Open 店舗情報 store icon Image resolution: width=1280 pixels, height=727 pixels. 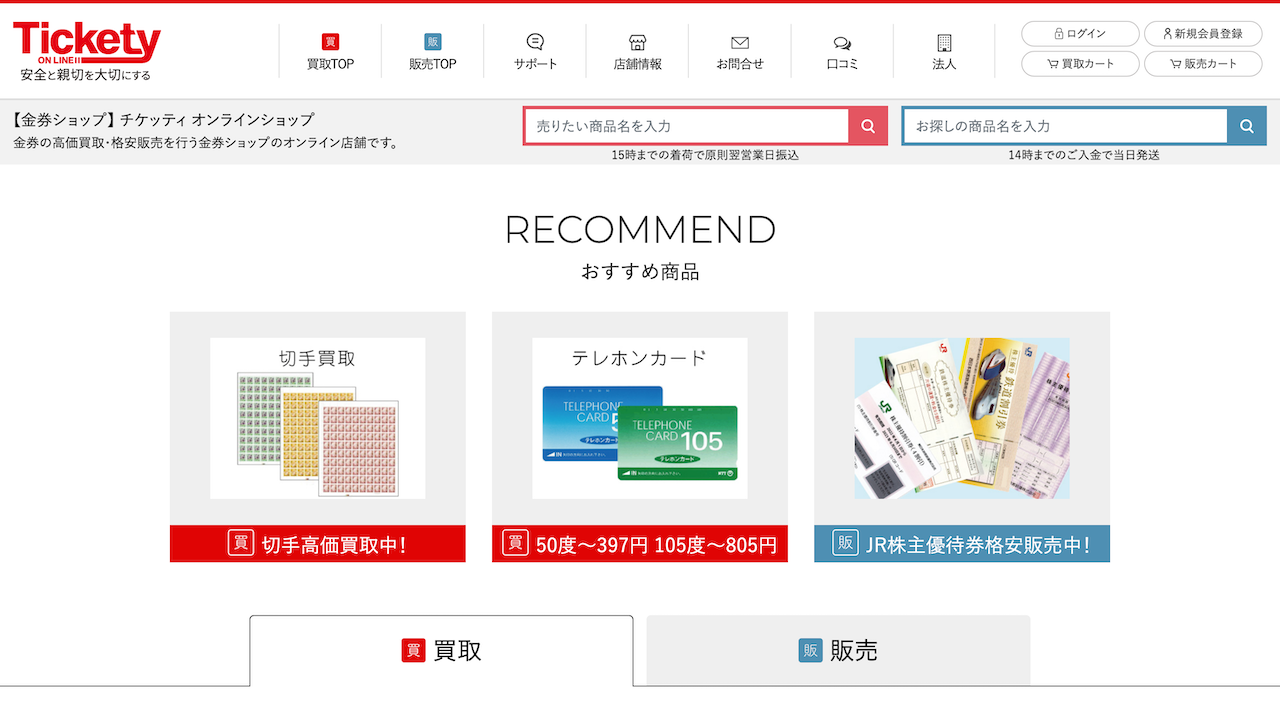point(637,42)
